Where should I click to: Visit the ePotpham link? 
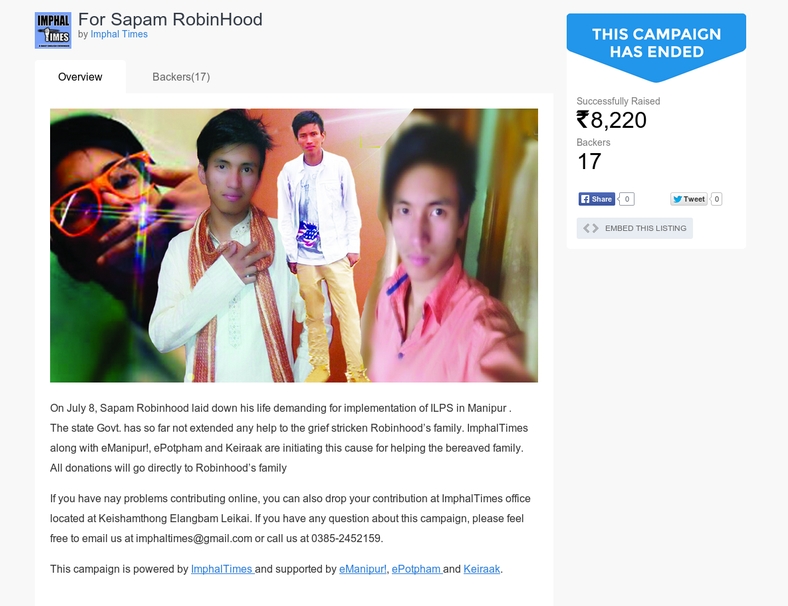416,569
